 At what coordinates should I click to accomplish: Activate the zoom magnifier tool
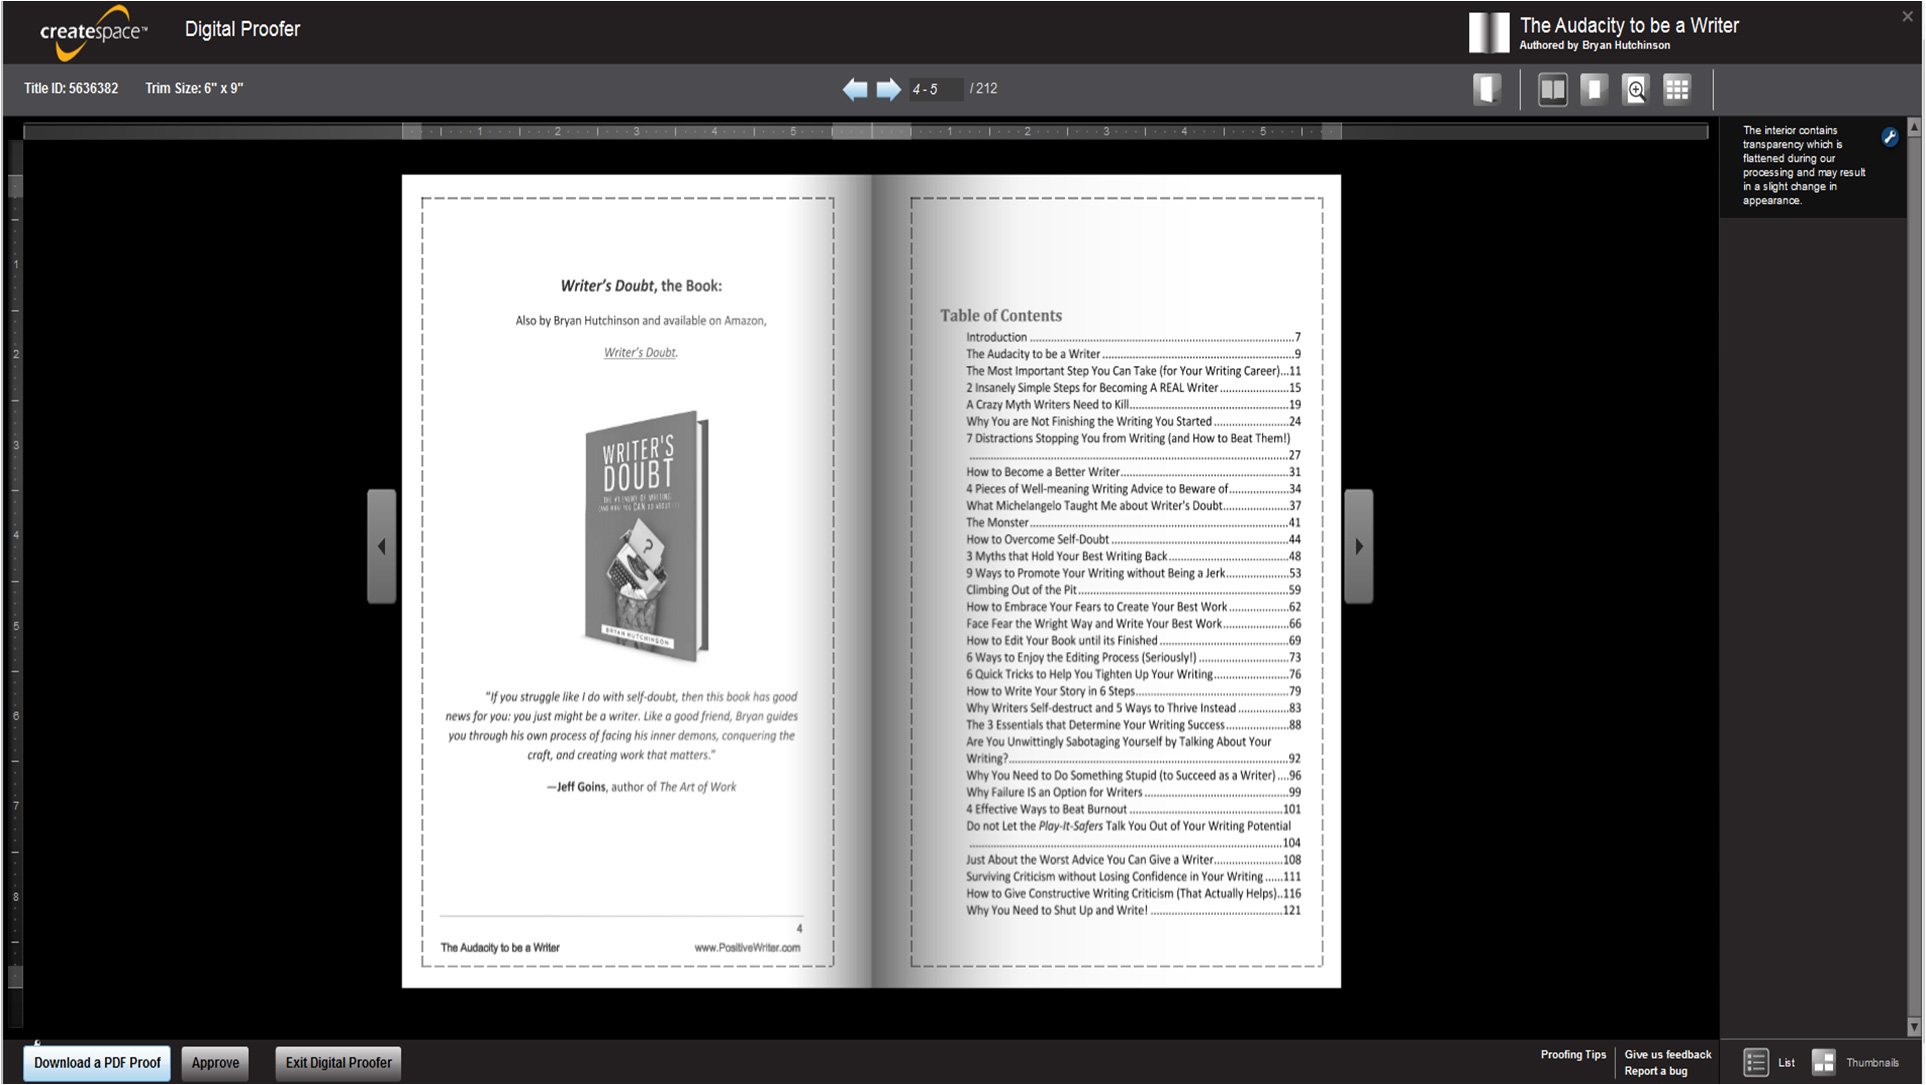pyautogui.click(x=1635, y=90)
